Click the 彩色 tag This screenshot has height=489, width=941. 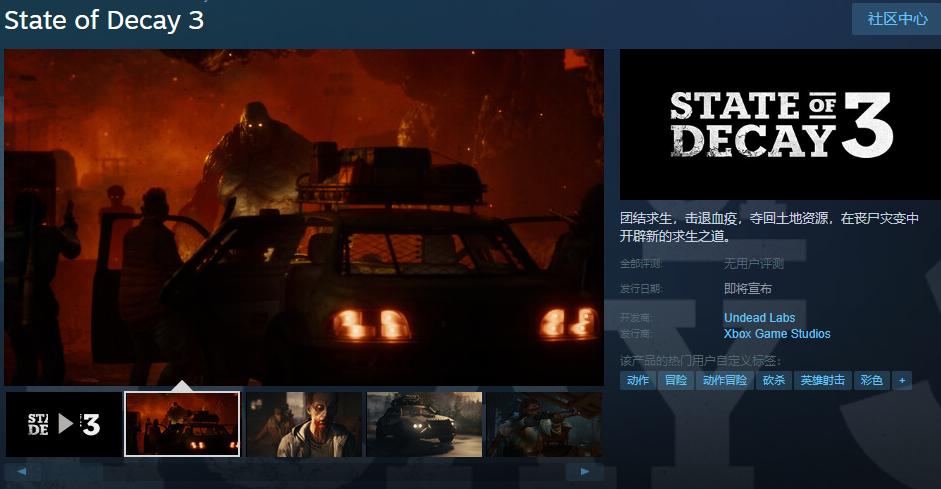(x=871, y=380)
